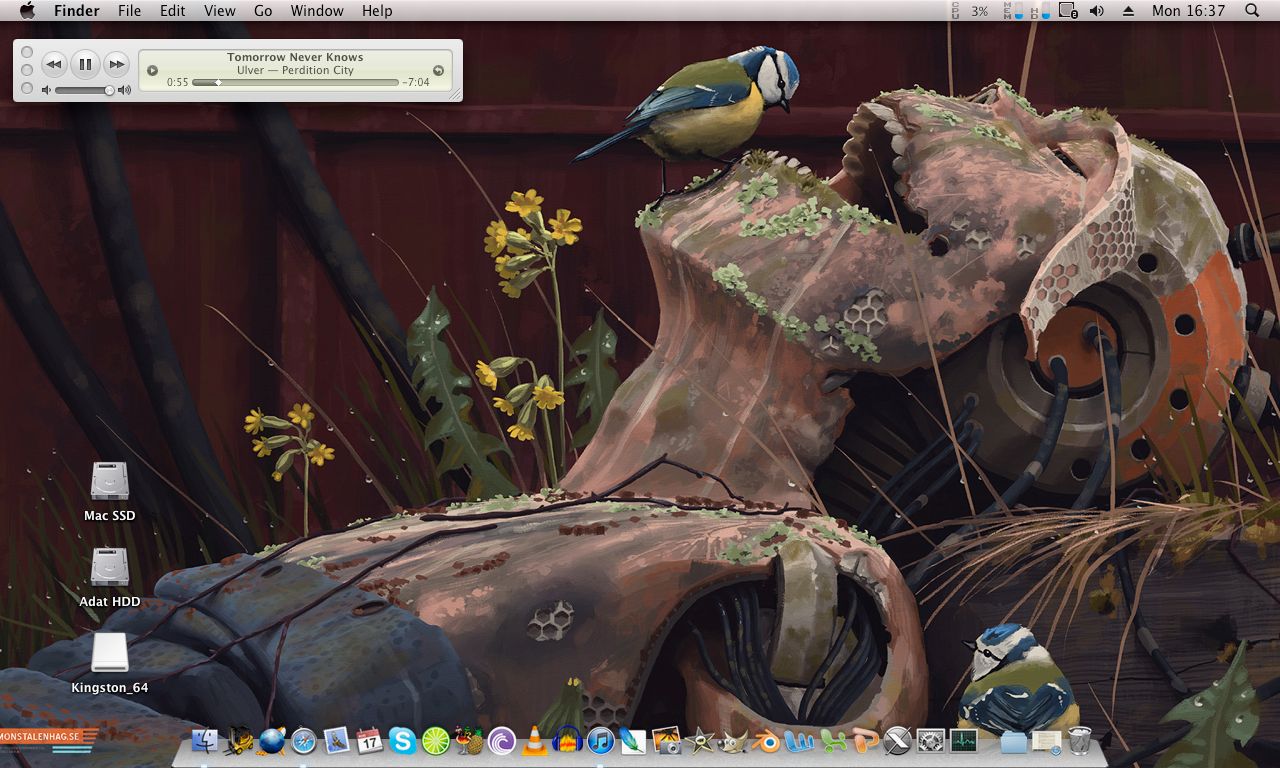
Task: Open the blue globe browser in the dock
Action: click(271, 741)
